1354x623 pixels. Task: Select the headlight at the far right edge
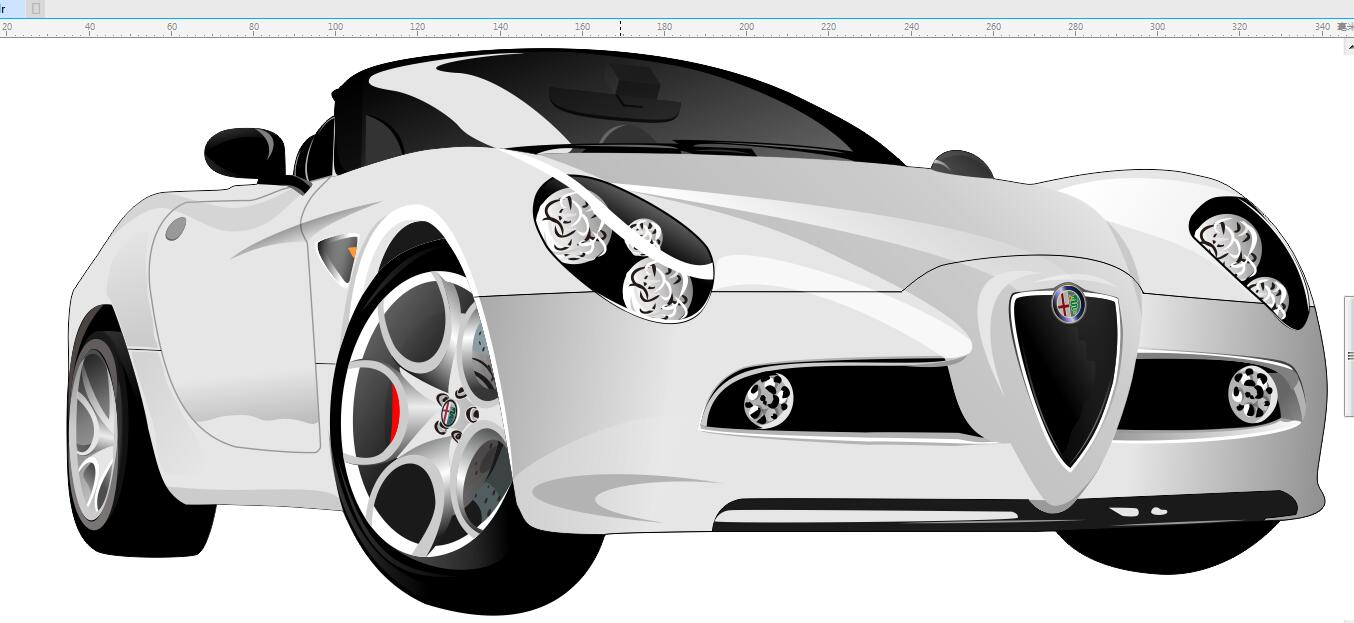[1250, 260]
